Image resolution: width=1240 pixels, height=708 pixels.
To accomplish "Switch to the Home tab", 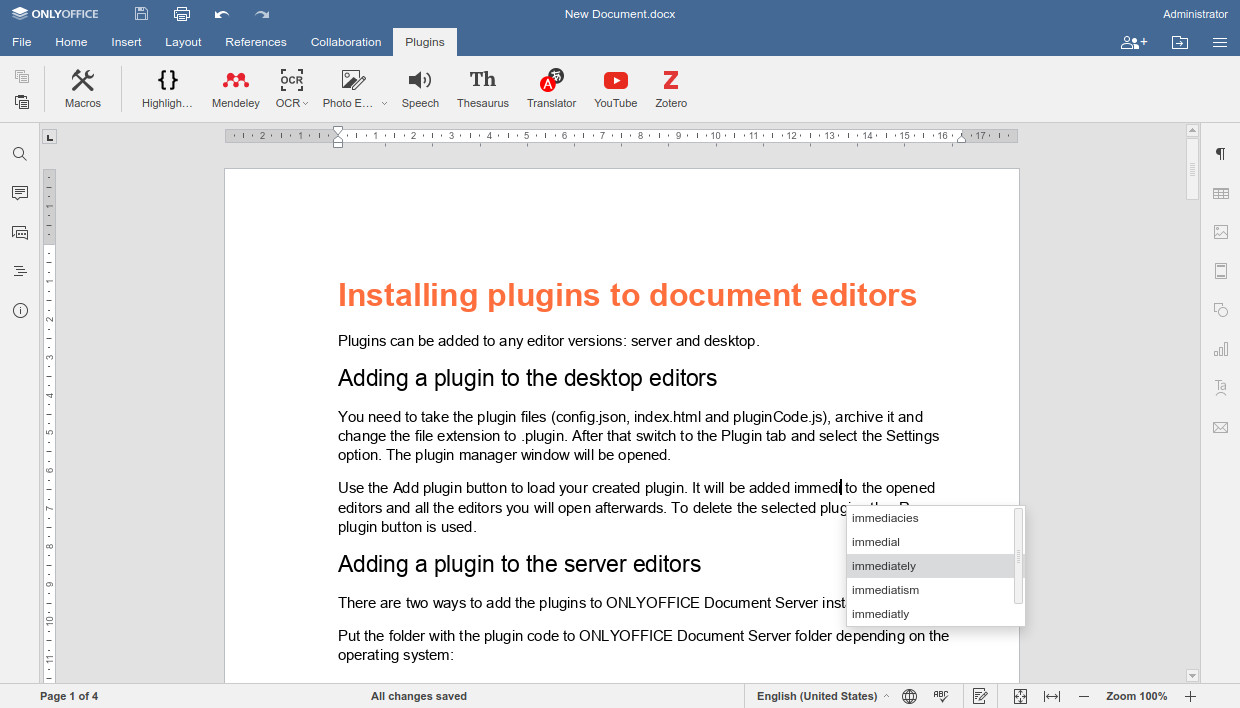I will coord(71,42).
